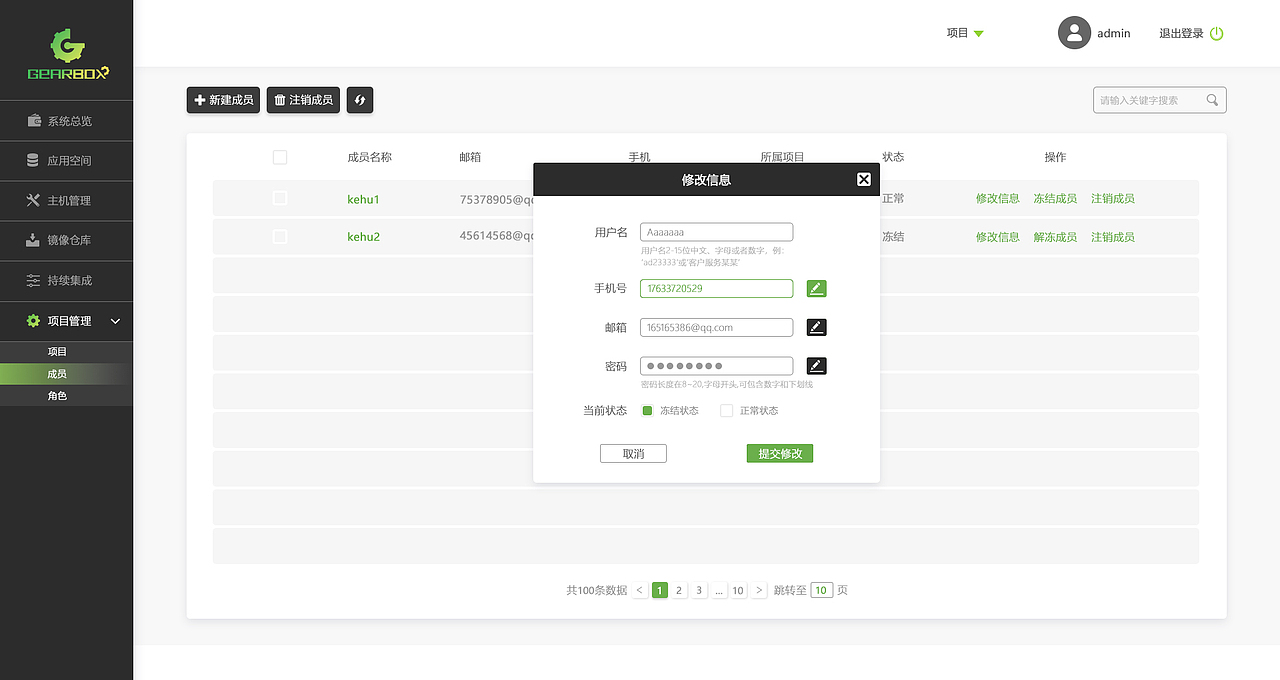
Task: Open 系统总览 in the sidebar
Action: [66, 121]
